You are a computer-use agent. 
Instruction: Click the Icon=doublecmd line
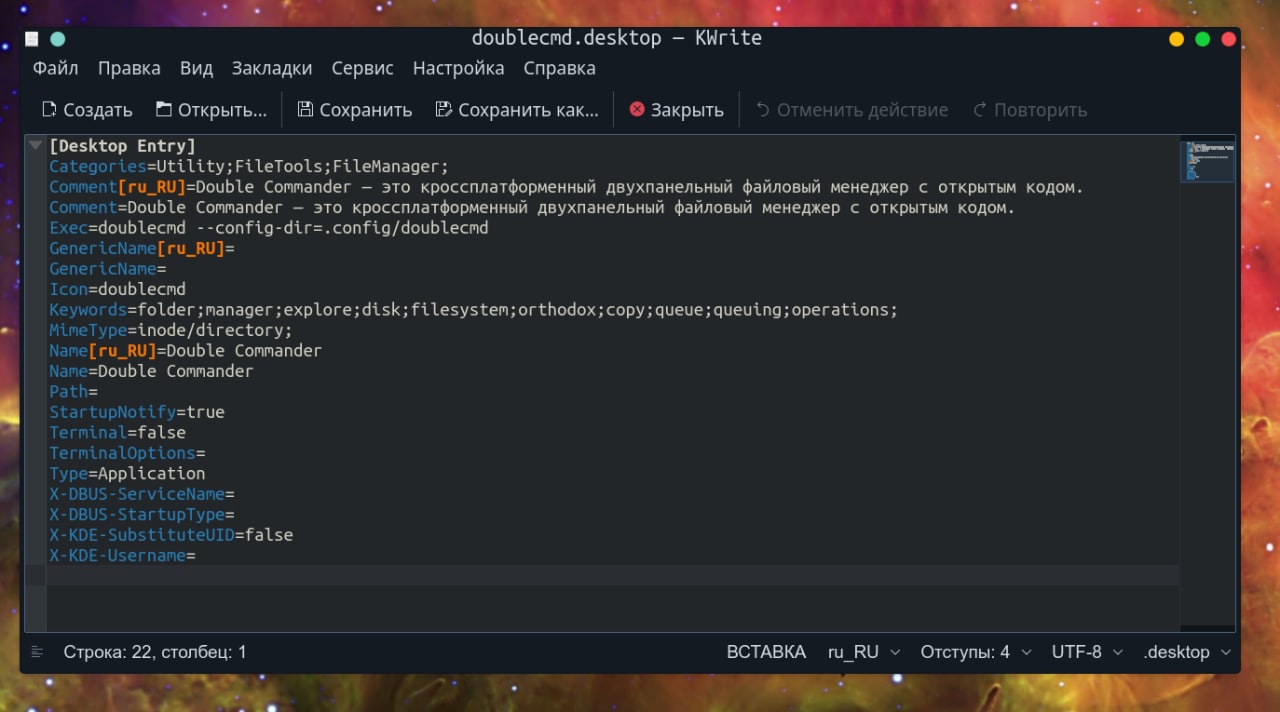tap(118, 289)
